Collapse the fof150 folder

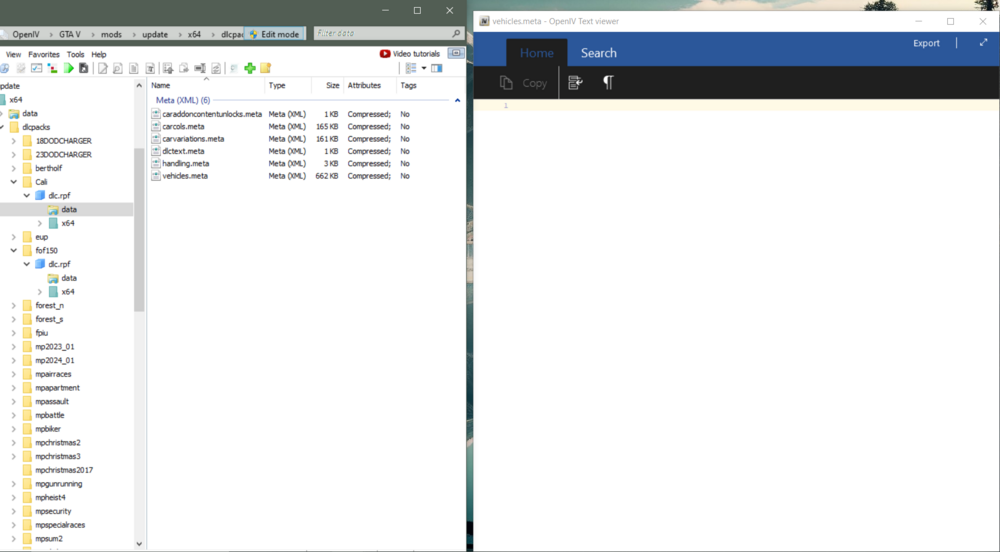pyautogui.click(x=13, y=251)
